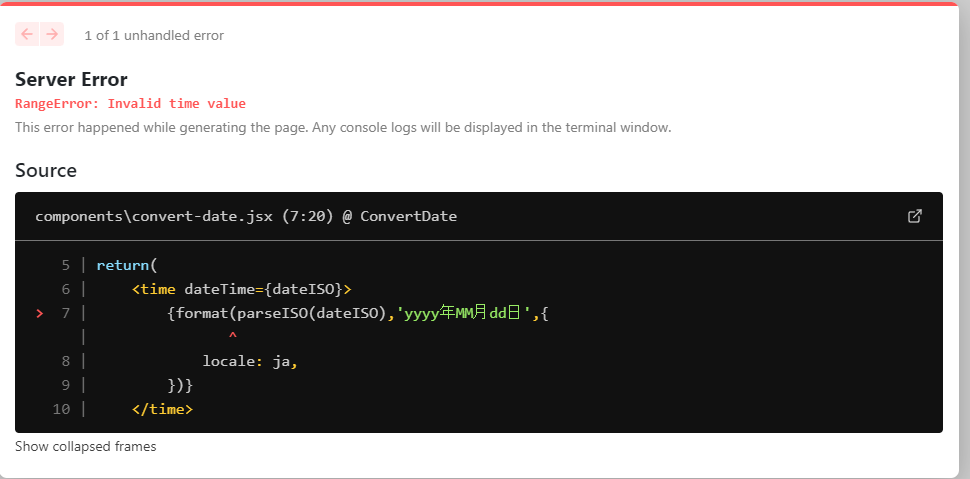The width and height of the screenshot is (970, 479).
Task: Click the Source heading
Action: [46, 171]
